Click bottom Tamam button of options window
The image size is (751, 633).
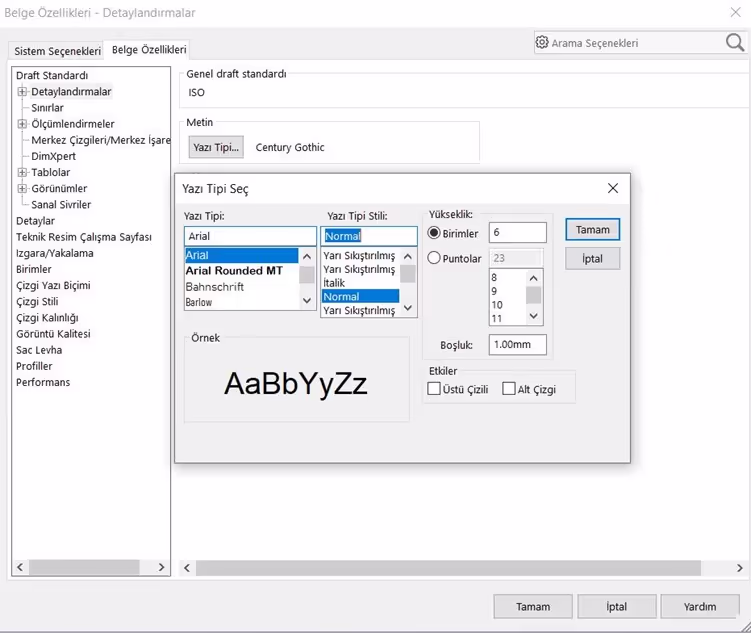coord(533,607)
